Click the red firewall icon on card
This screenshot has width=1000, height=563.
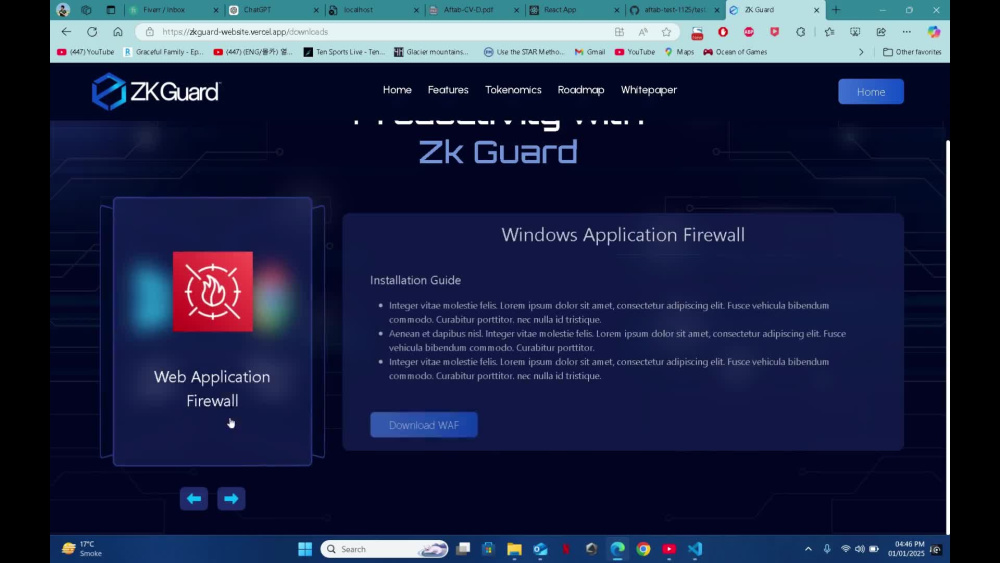click(212, 291)
